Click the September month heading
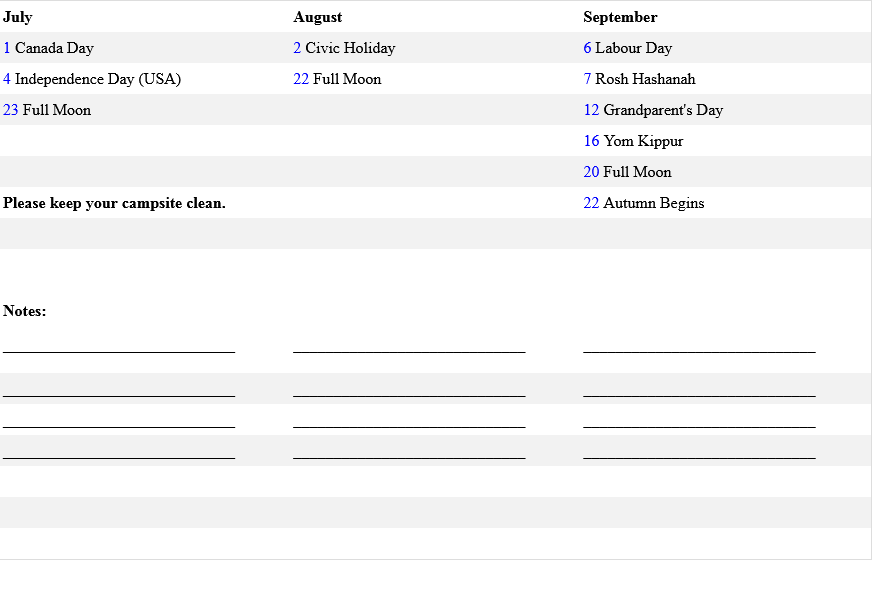Screen dimensions: 873x608 click(x=620, y=17)
